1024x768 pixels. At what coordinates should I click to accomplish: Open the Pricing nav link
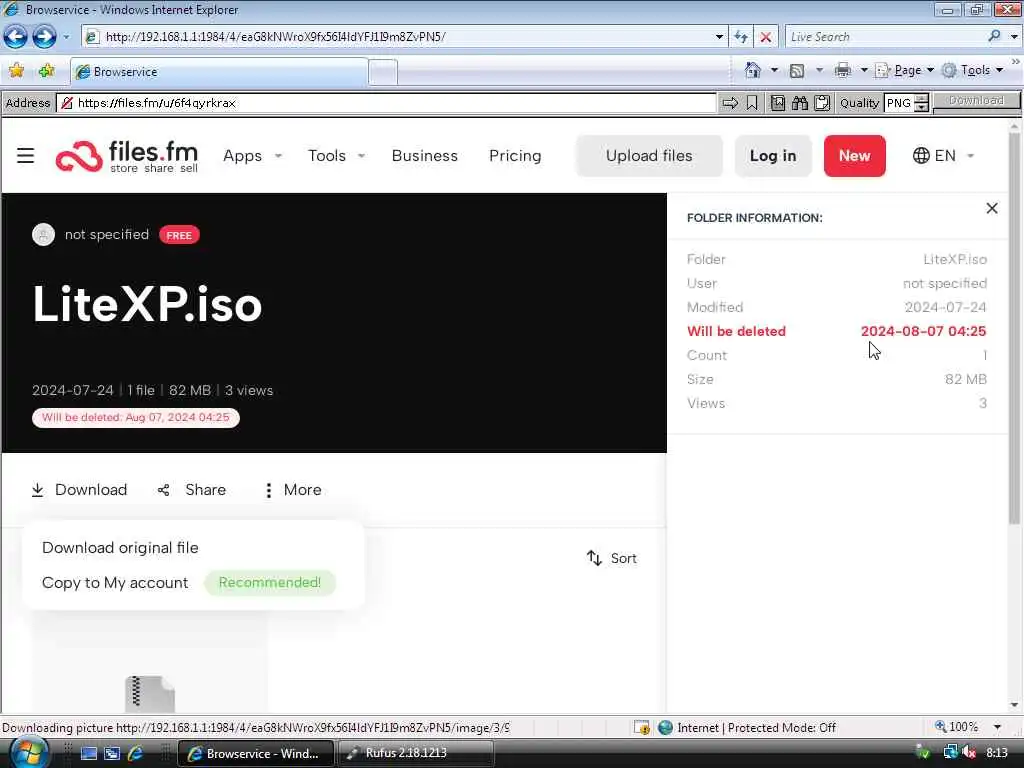515,155
